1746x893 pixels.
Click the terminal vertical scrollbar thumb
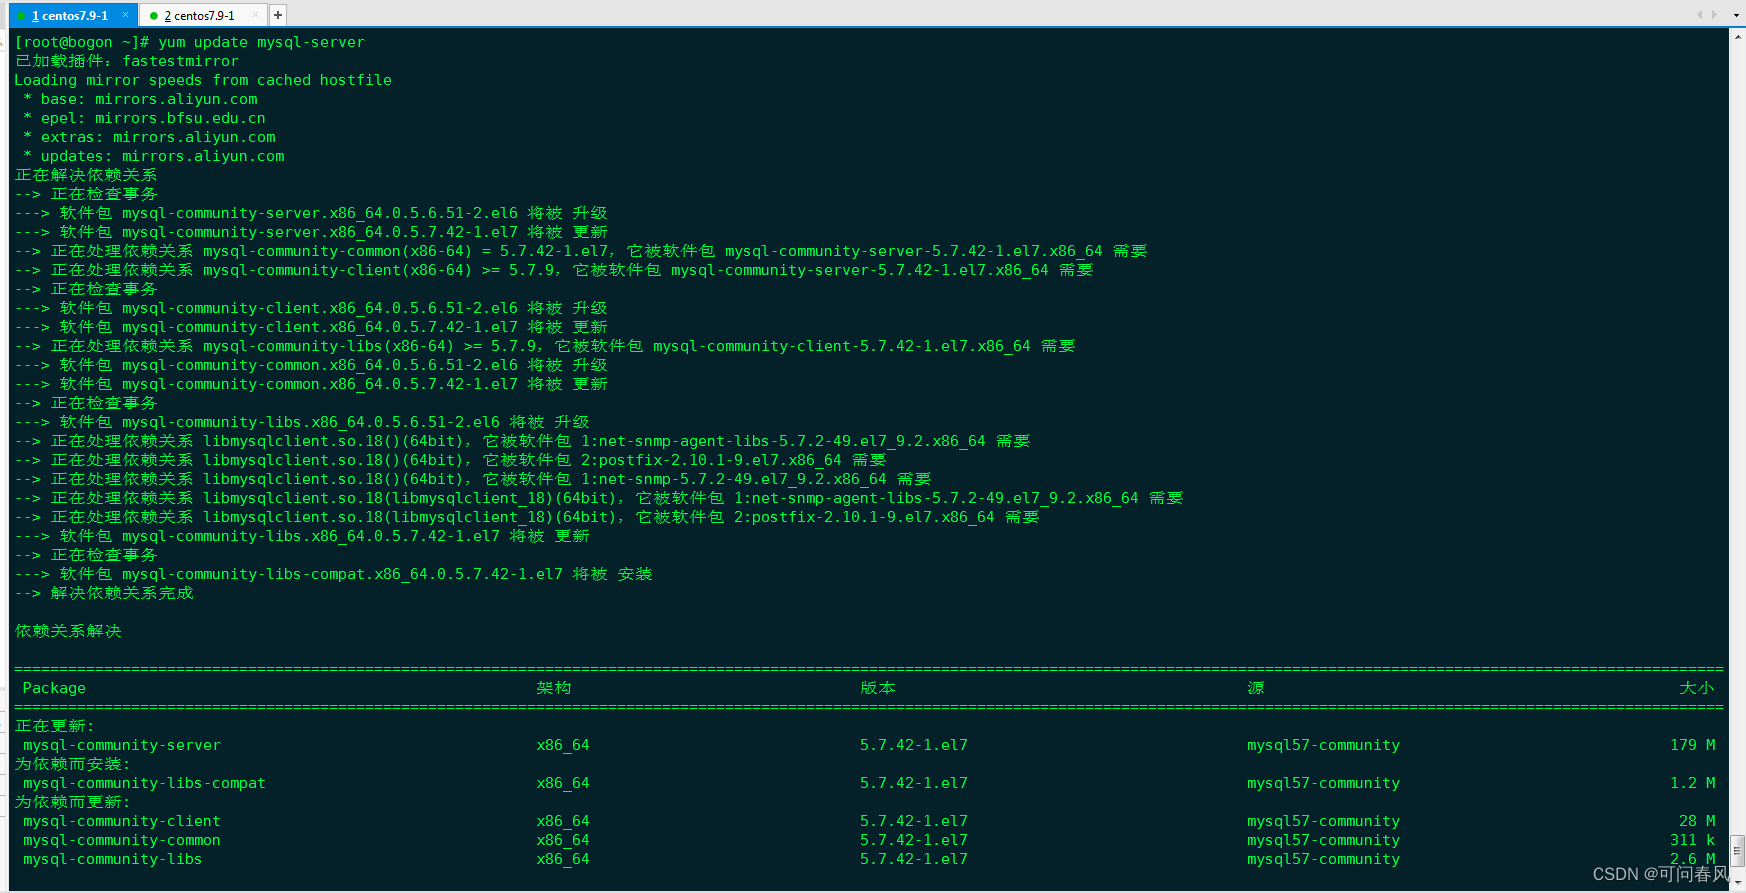point(1738,851)
